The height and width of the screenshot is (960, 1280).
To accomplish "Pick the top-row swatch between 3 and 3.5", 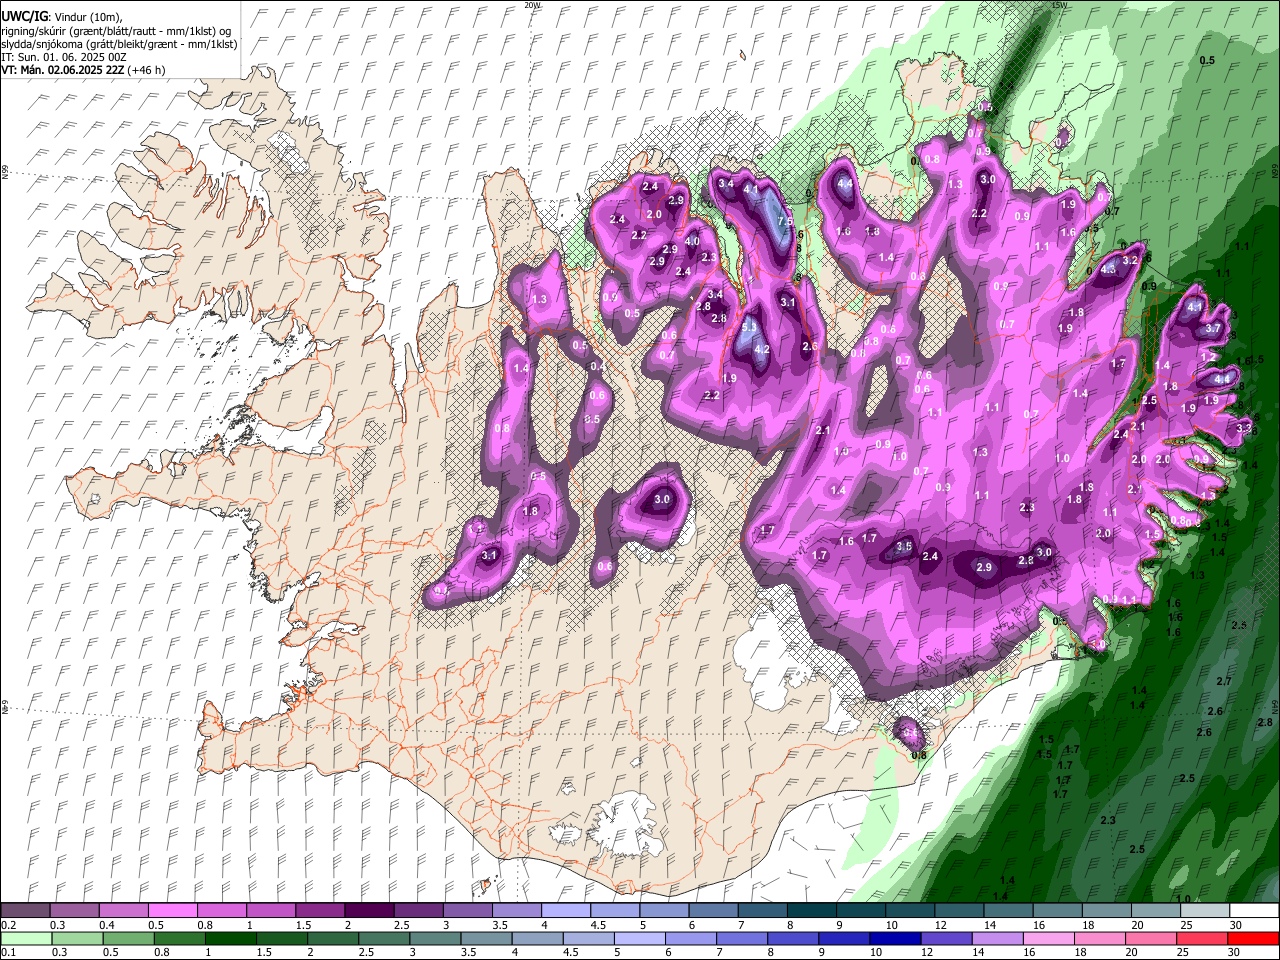I will coord(467,911).
